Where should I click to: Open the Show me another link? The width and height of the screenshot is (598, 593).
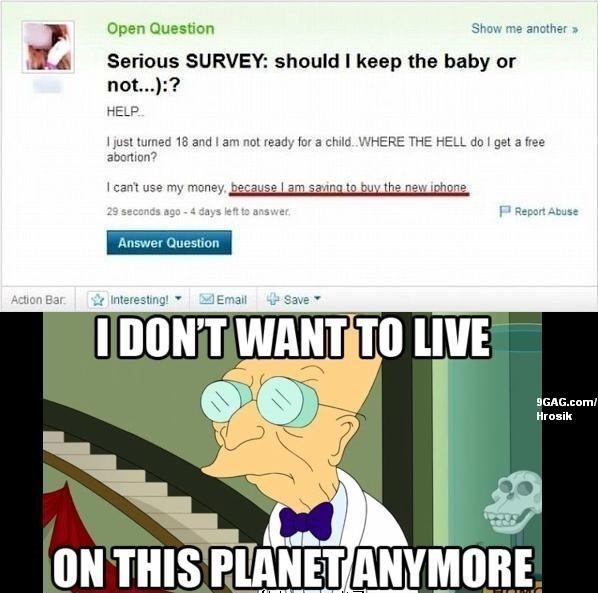pyautogui.click(x=525, y=29)
